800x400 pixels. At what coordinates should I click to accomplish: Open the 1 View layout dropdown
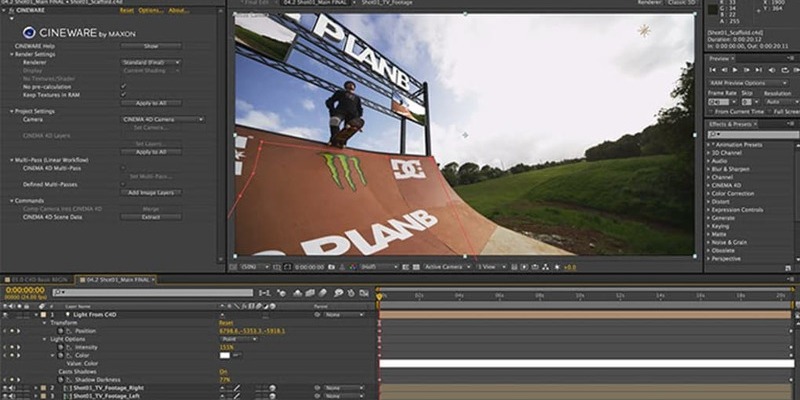(491, 267)
